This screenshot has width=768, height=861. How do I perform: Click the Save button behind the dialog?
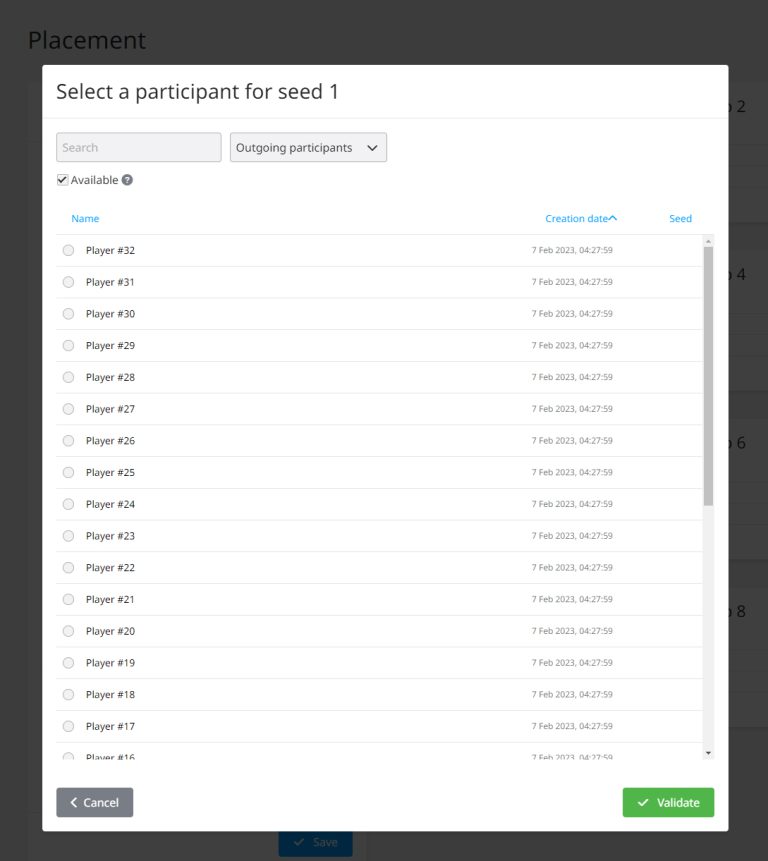316,842
